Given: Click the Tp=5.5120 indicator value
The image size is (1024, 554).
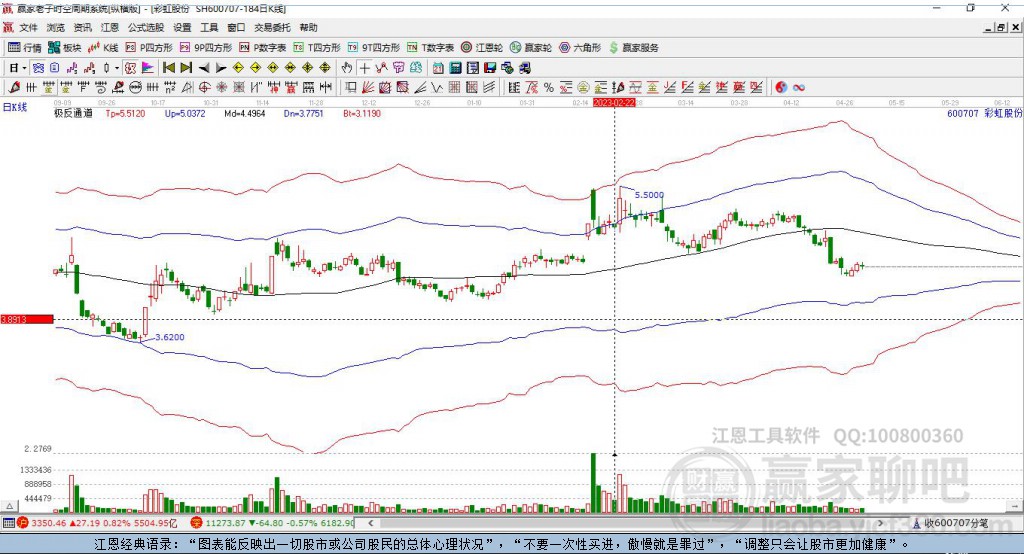Looking at the screenshot, I should [x=125, y=113].
